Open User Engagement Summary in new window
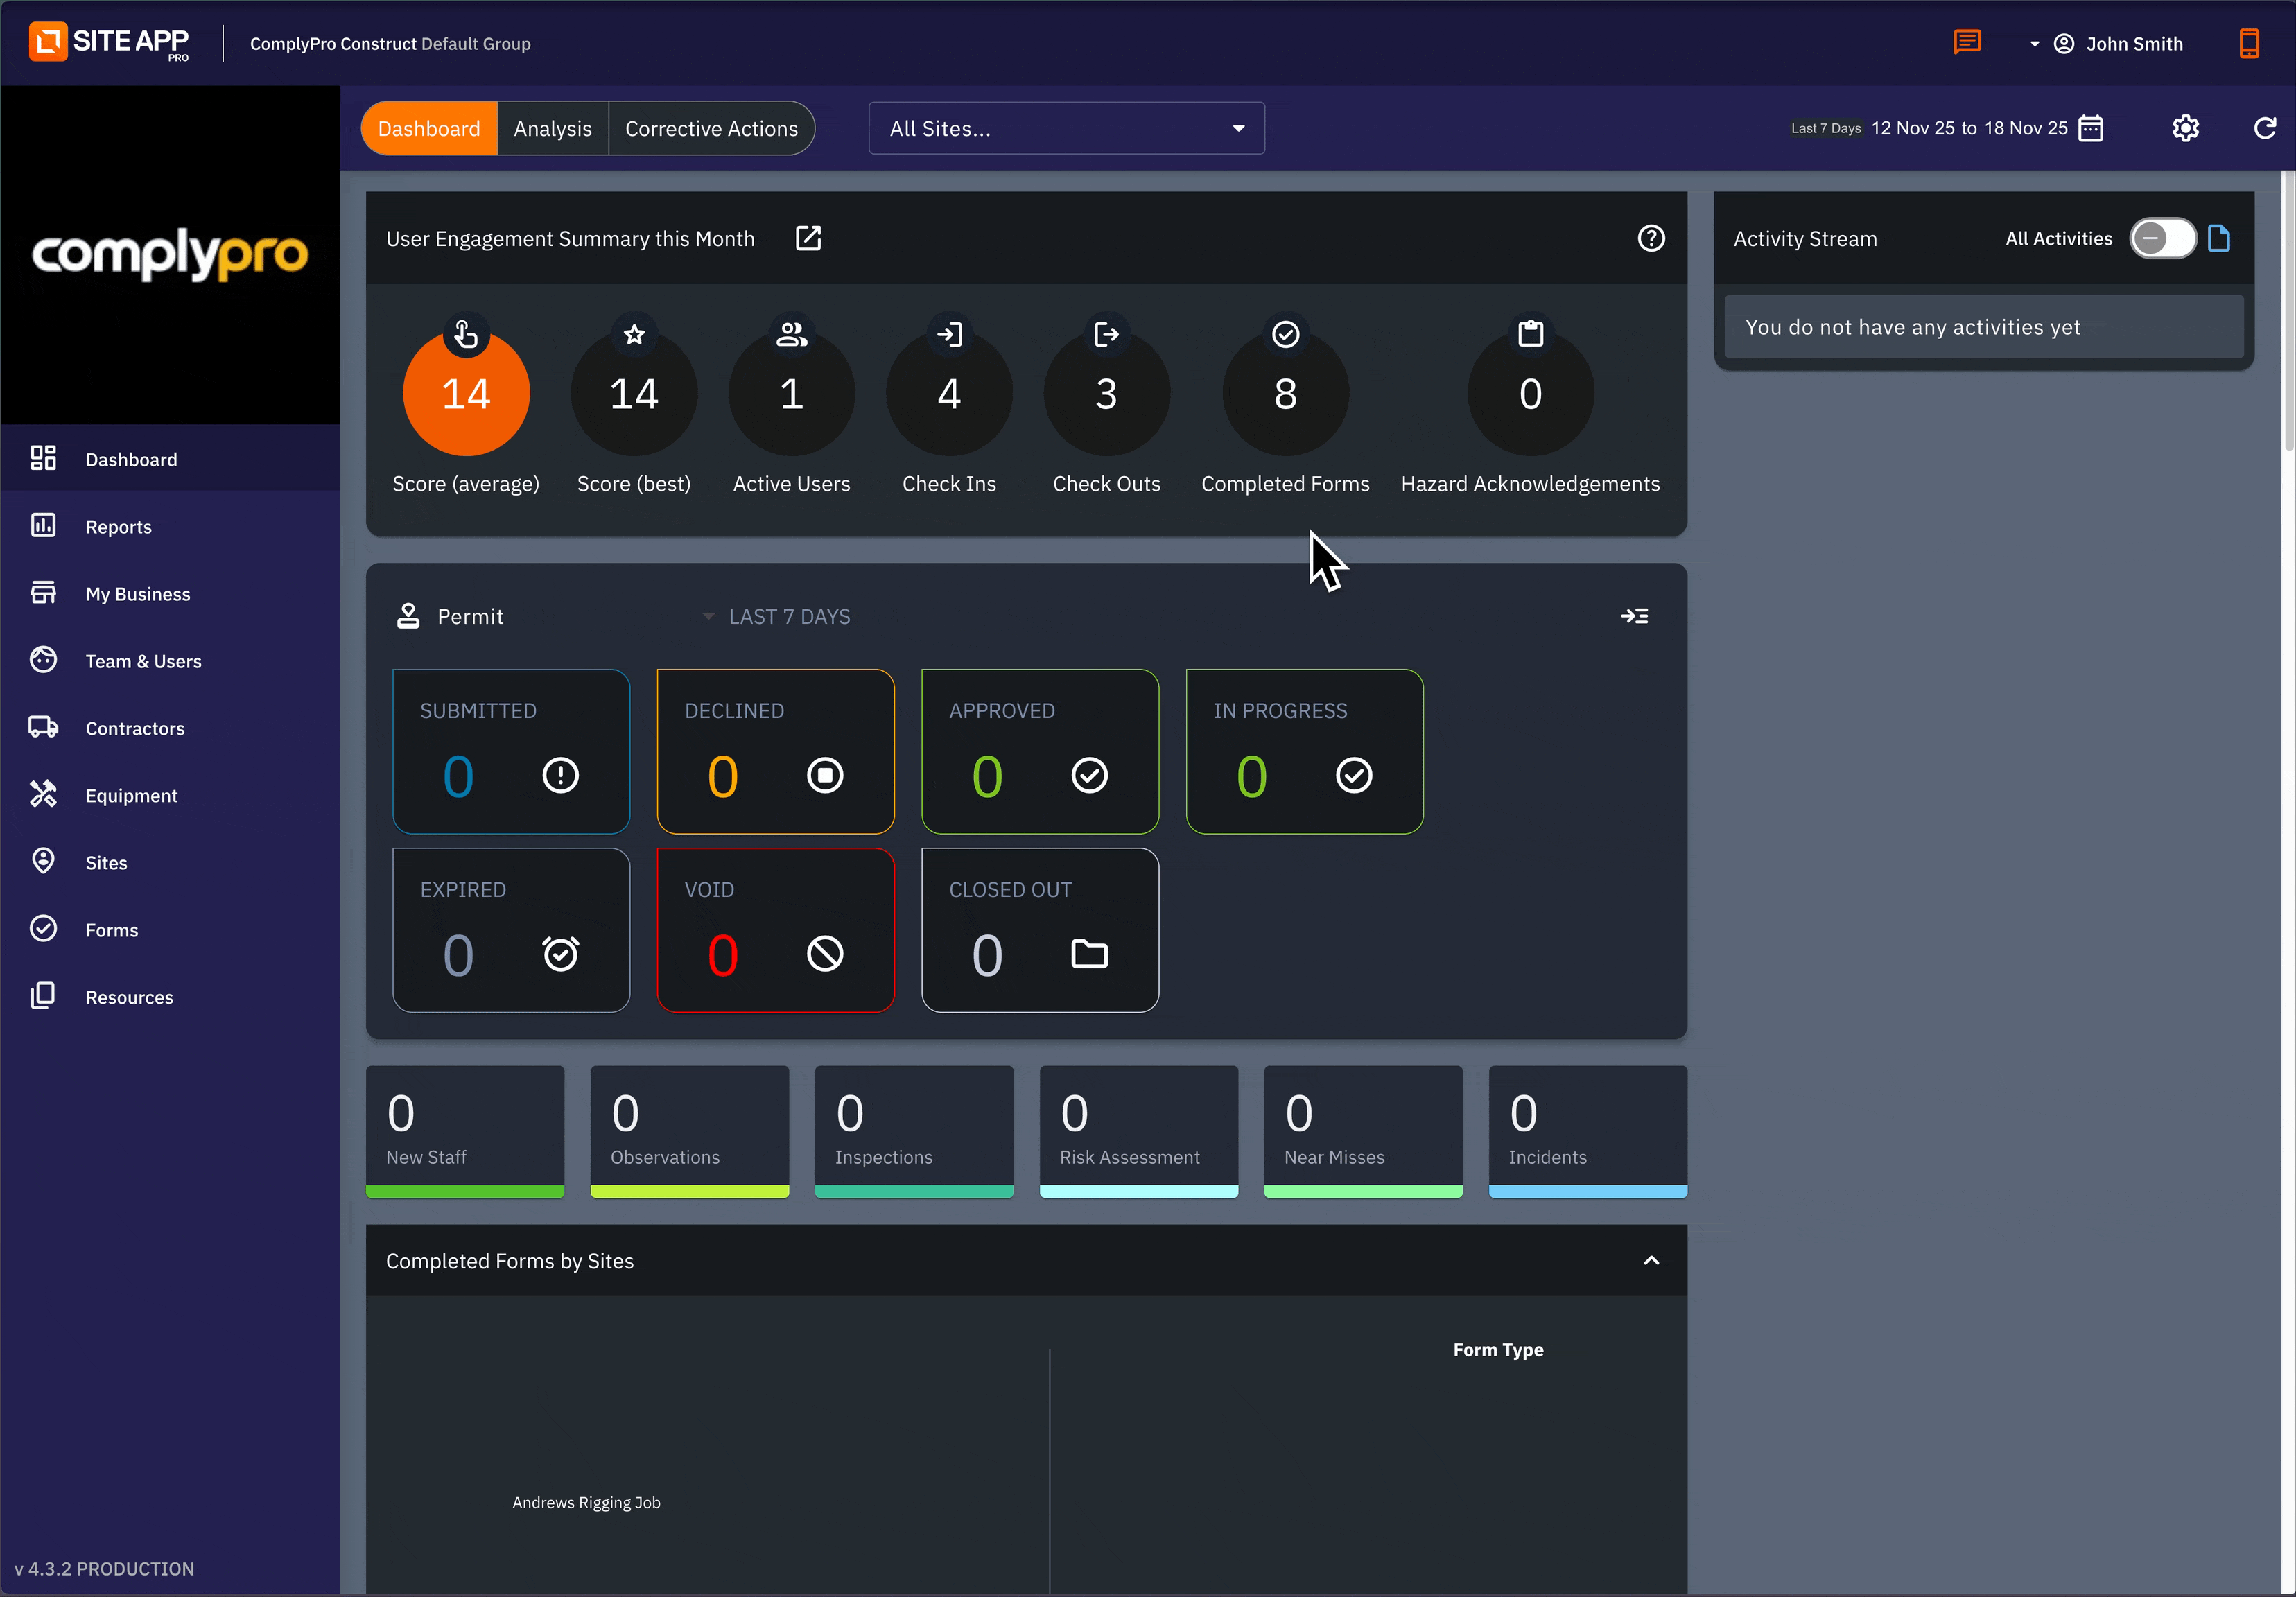This screenshot has height=1597, width=2296. click(808, 238)
